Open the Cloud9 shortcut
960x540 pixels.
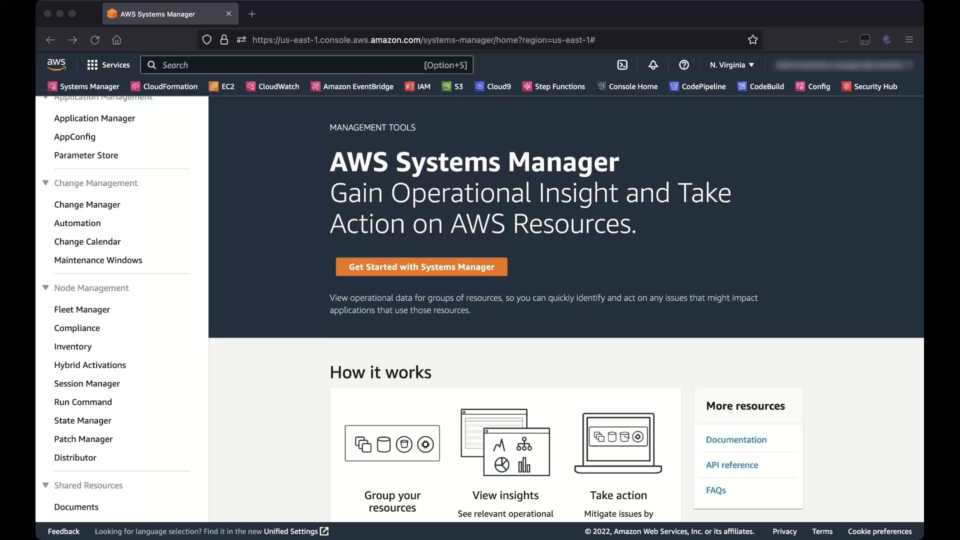coord(493,86)
